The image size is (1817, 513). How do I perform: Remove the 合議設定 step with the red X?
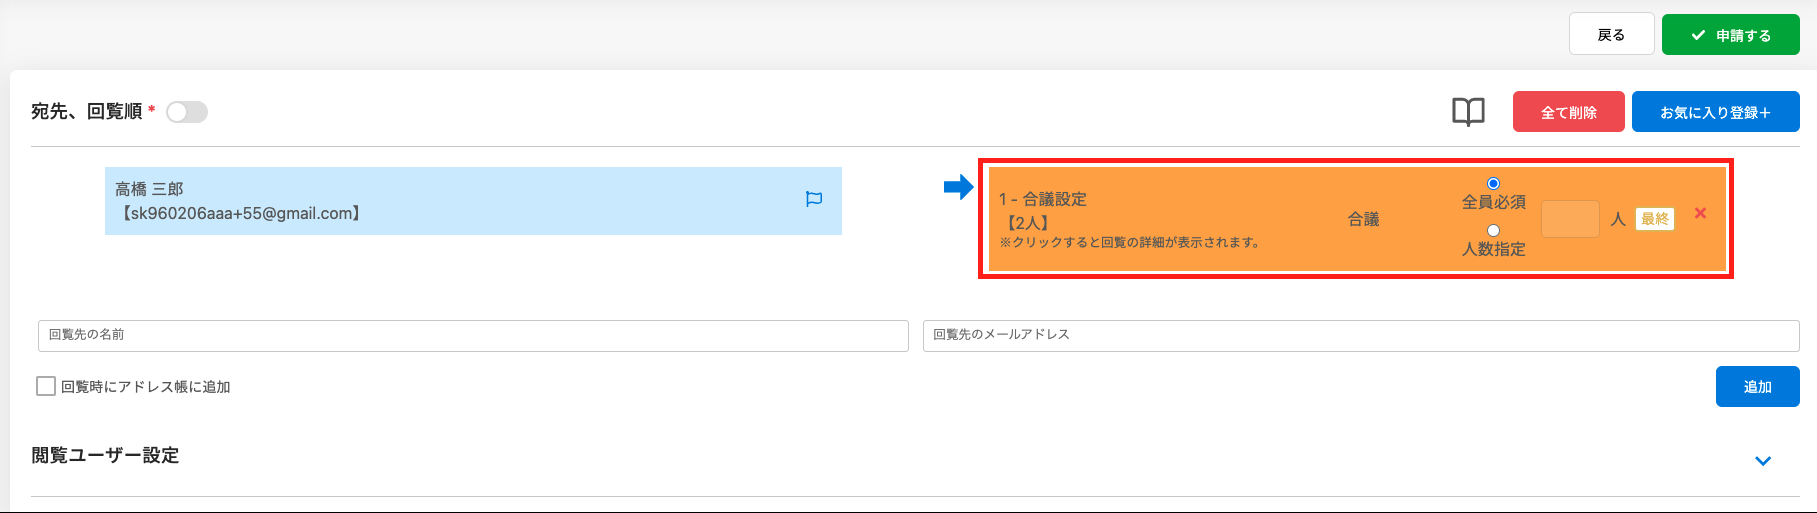pyautogui.click(x=1700, y=213)
